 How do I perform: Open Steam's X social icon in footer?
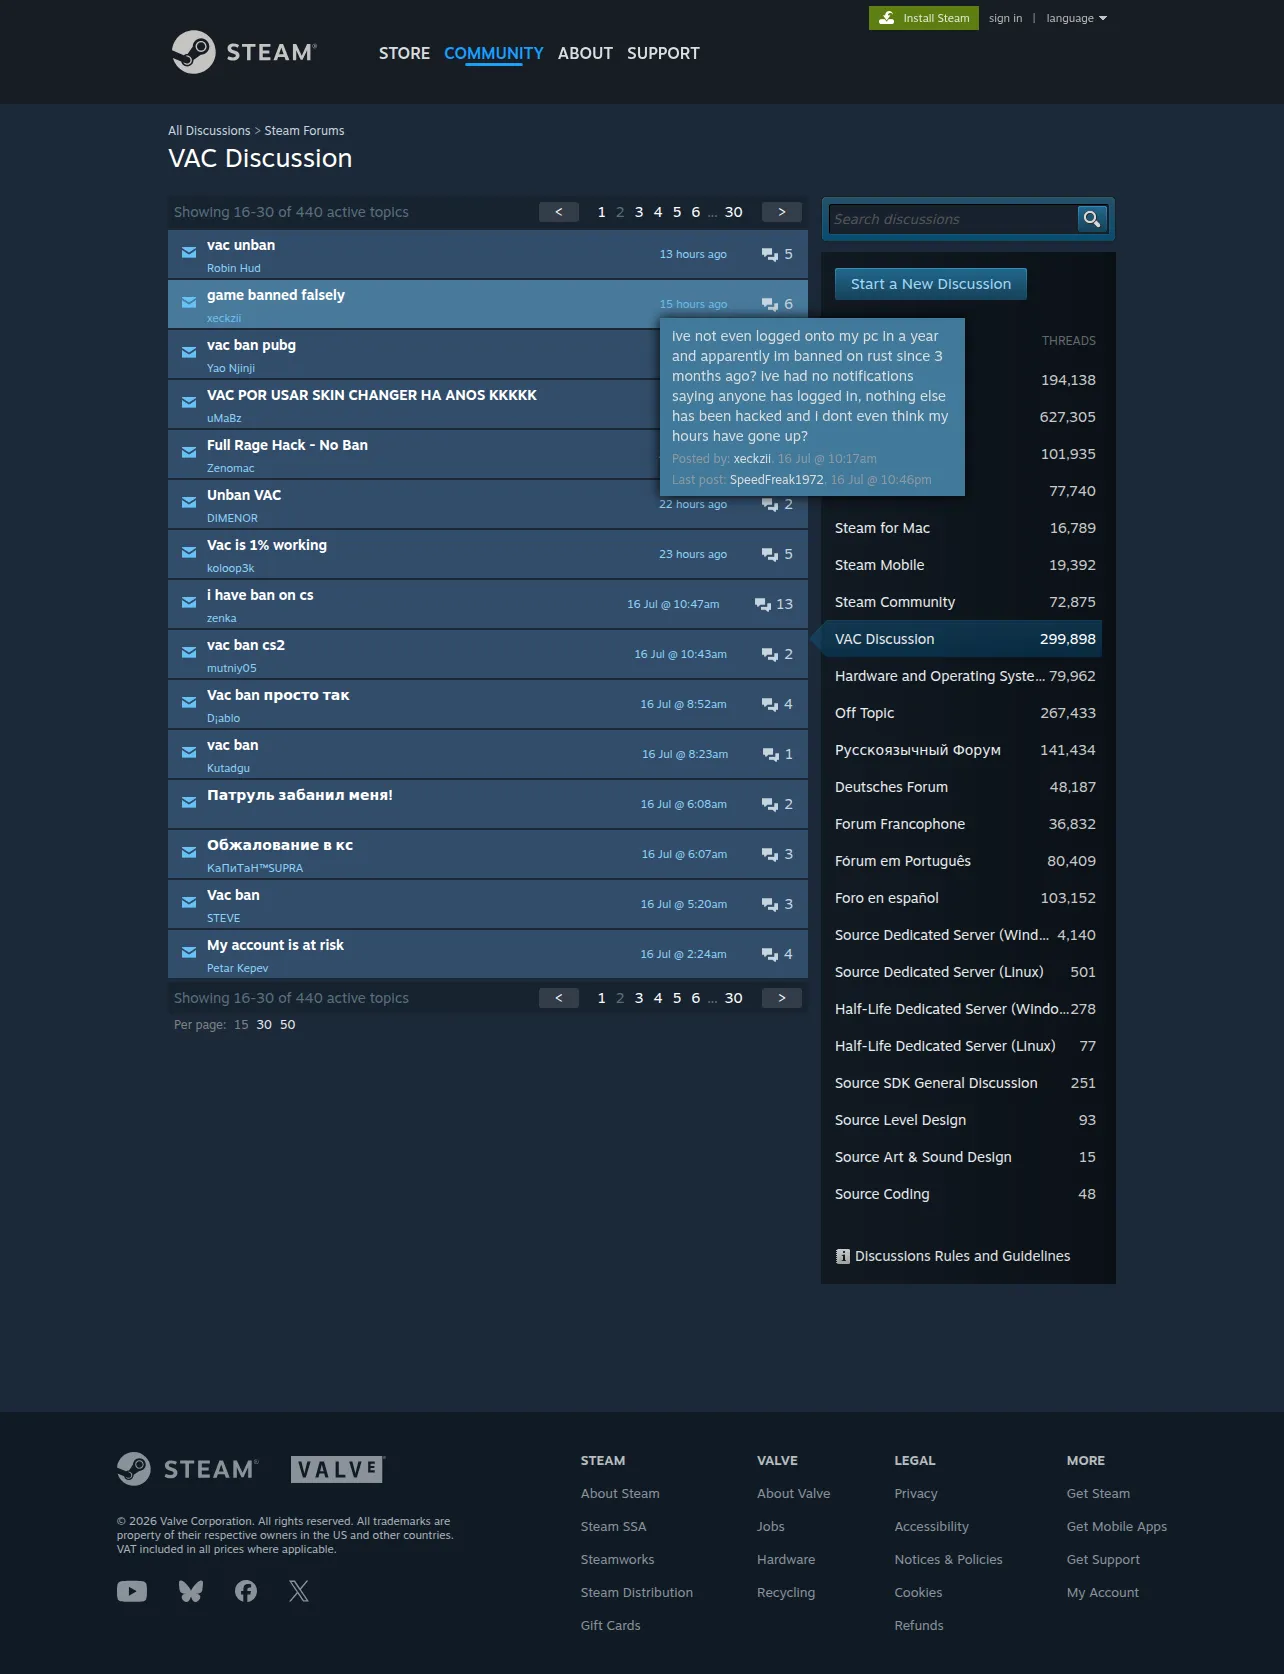[x=299, y=1591]
